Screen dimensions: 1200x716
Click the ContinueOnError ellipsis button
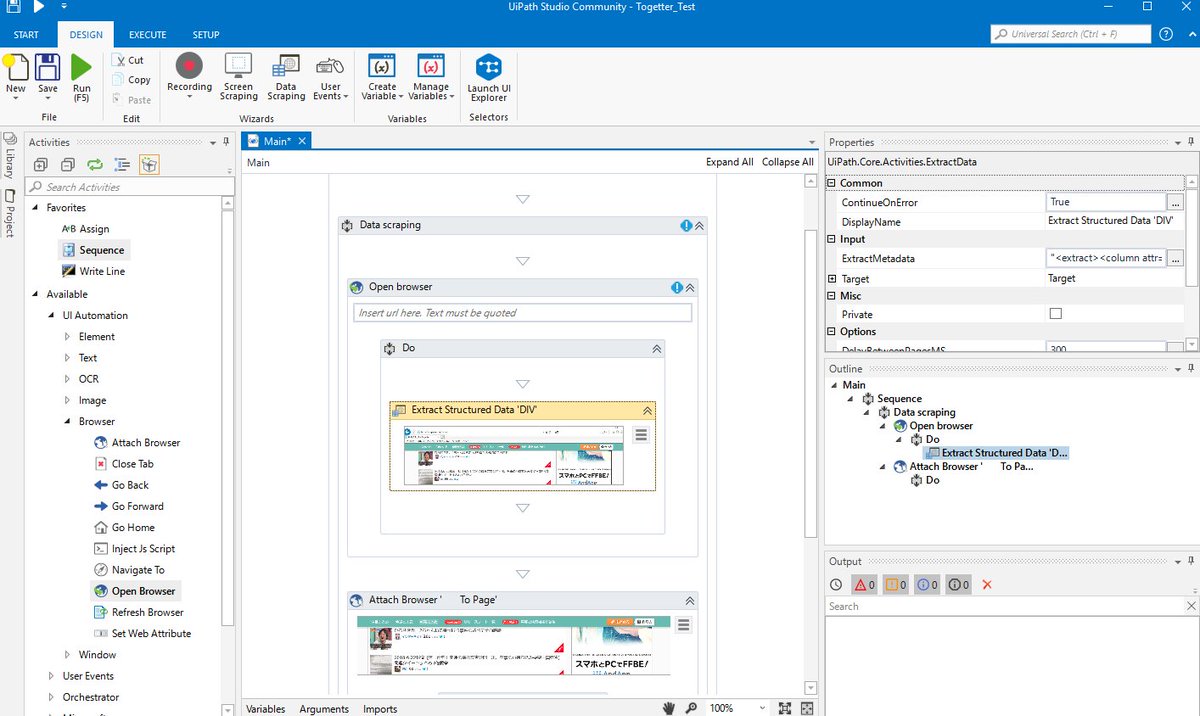point(1175,202)
